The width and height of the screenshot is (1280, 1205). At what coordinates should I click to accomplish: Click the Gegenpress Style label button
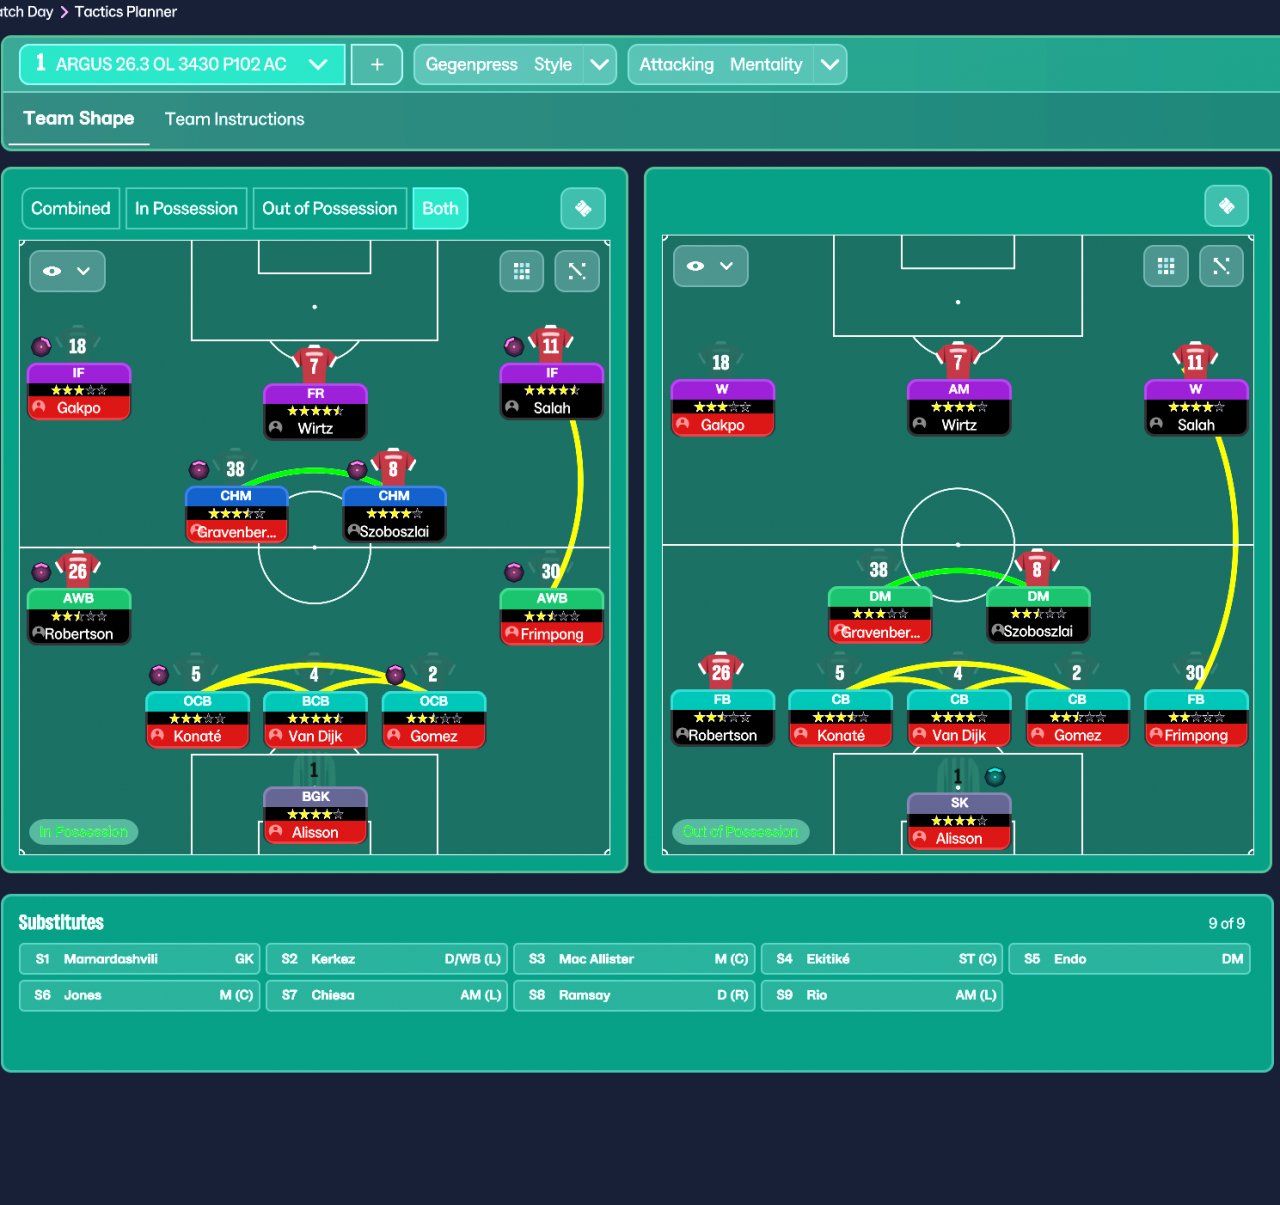[499, 64]
